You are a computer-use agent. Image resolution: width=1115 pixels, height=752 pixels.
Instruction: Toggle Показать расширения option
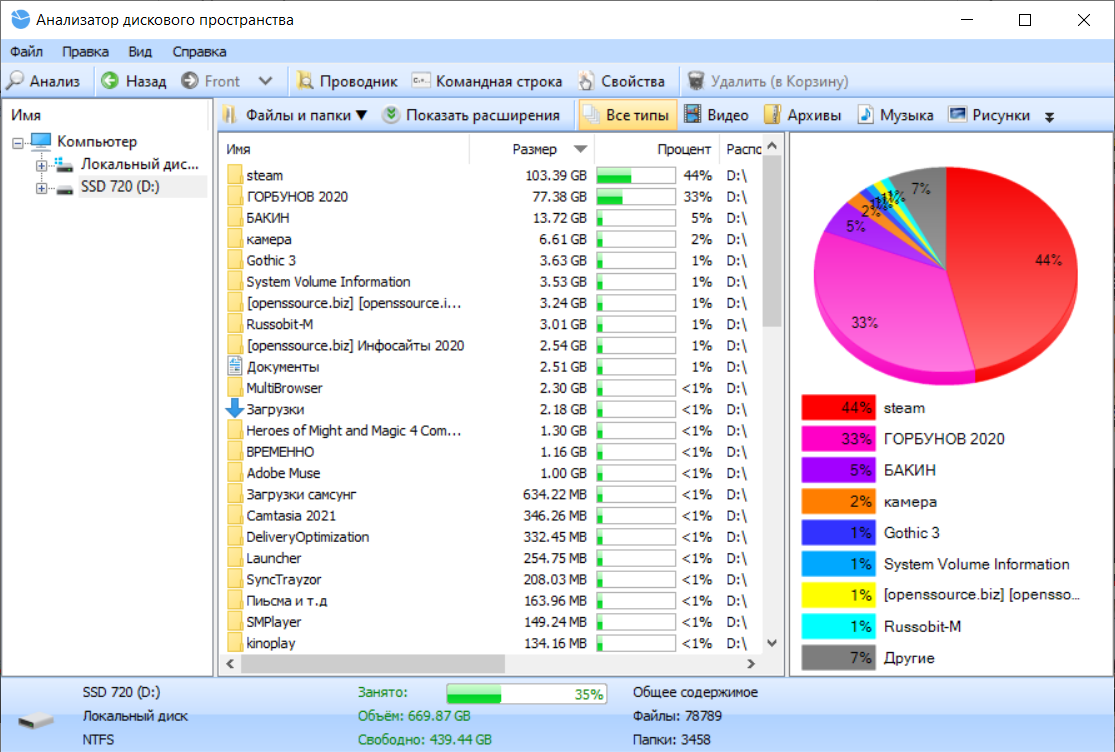tap(471, 114)
